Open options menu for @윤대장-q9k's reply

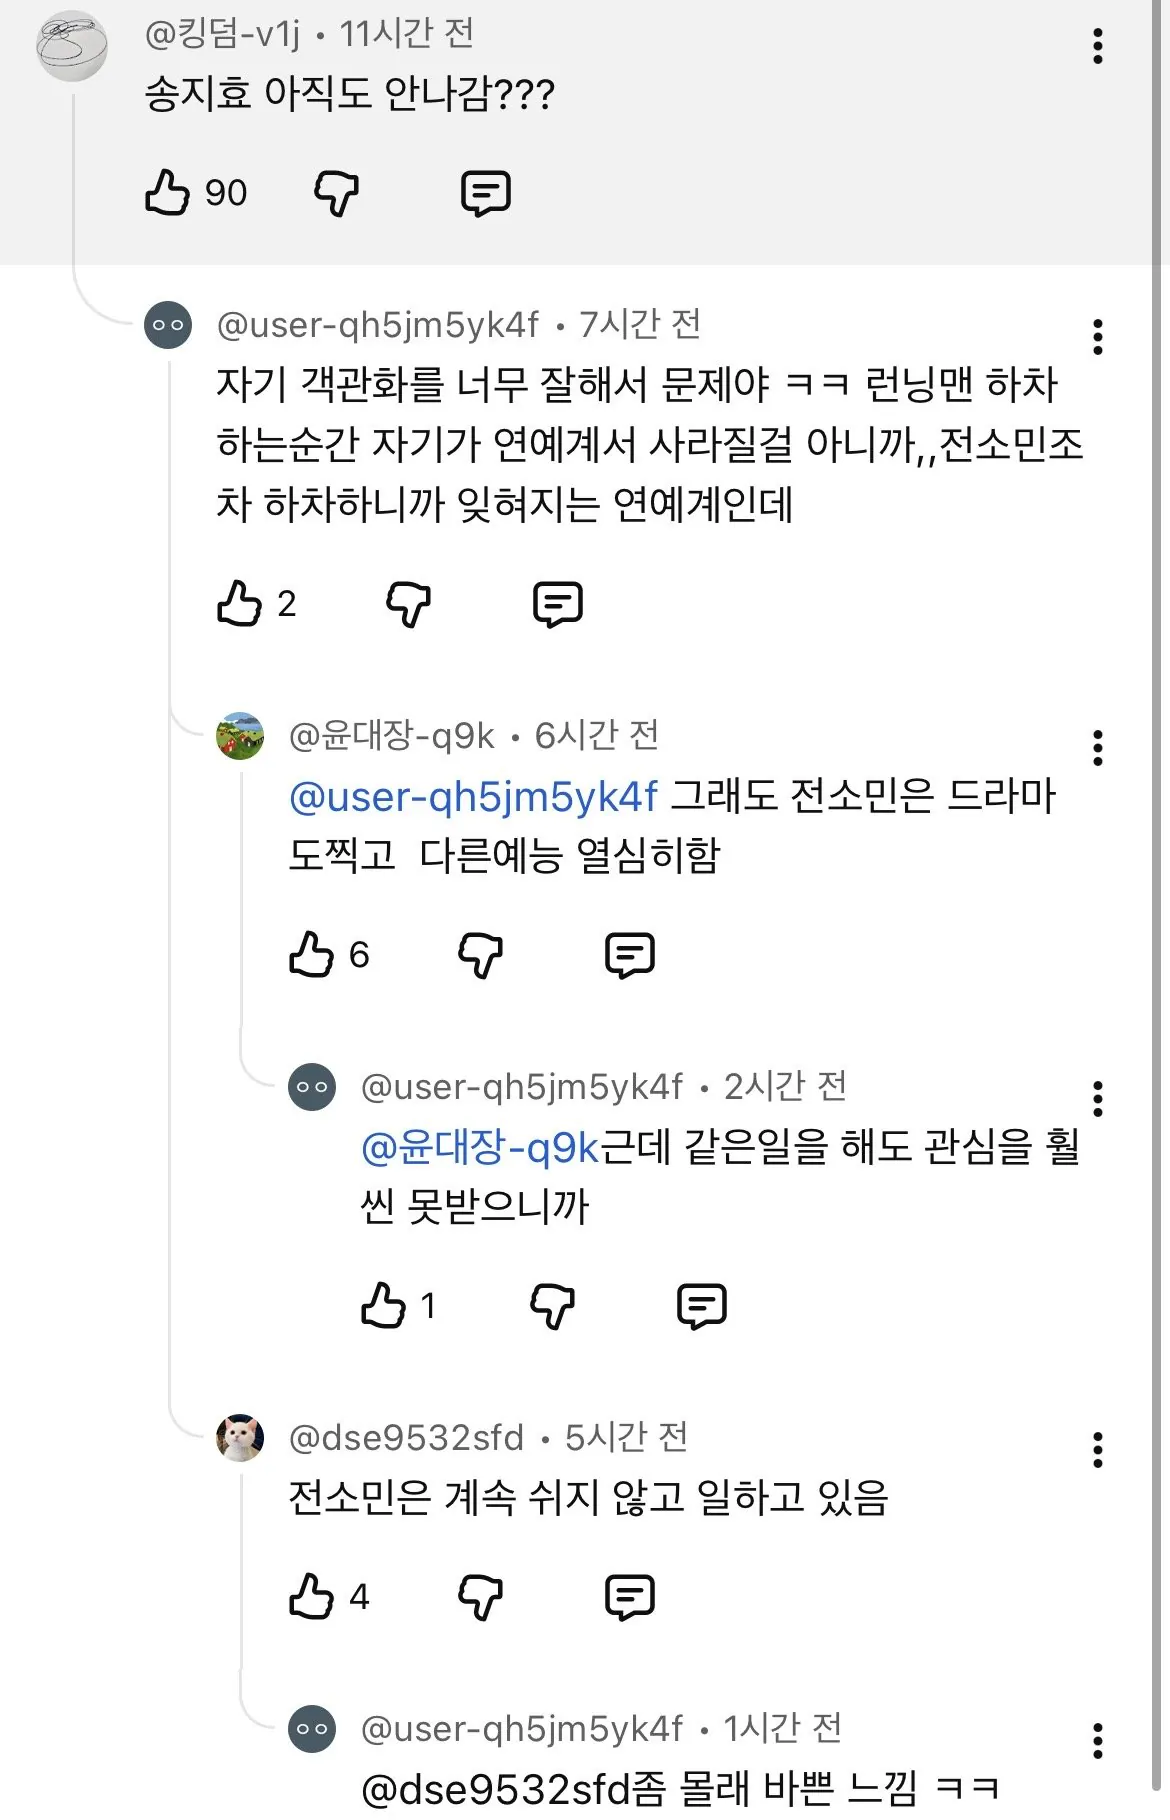point(1098,748)
